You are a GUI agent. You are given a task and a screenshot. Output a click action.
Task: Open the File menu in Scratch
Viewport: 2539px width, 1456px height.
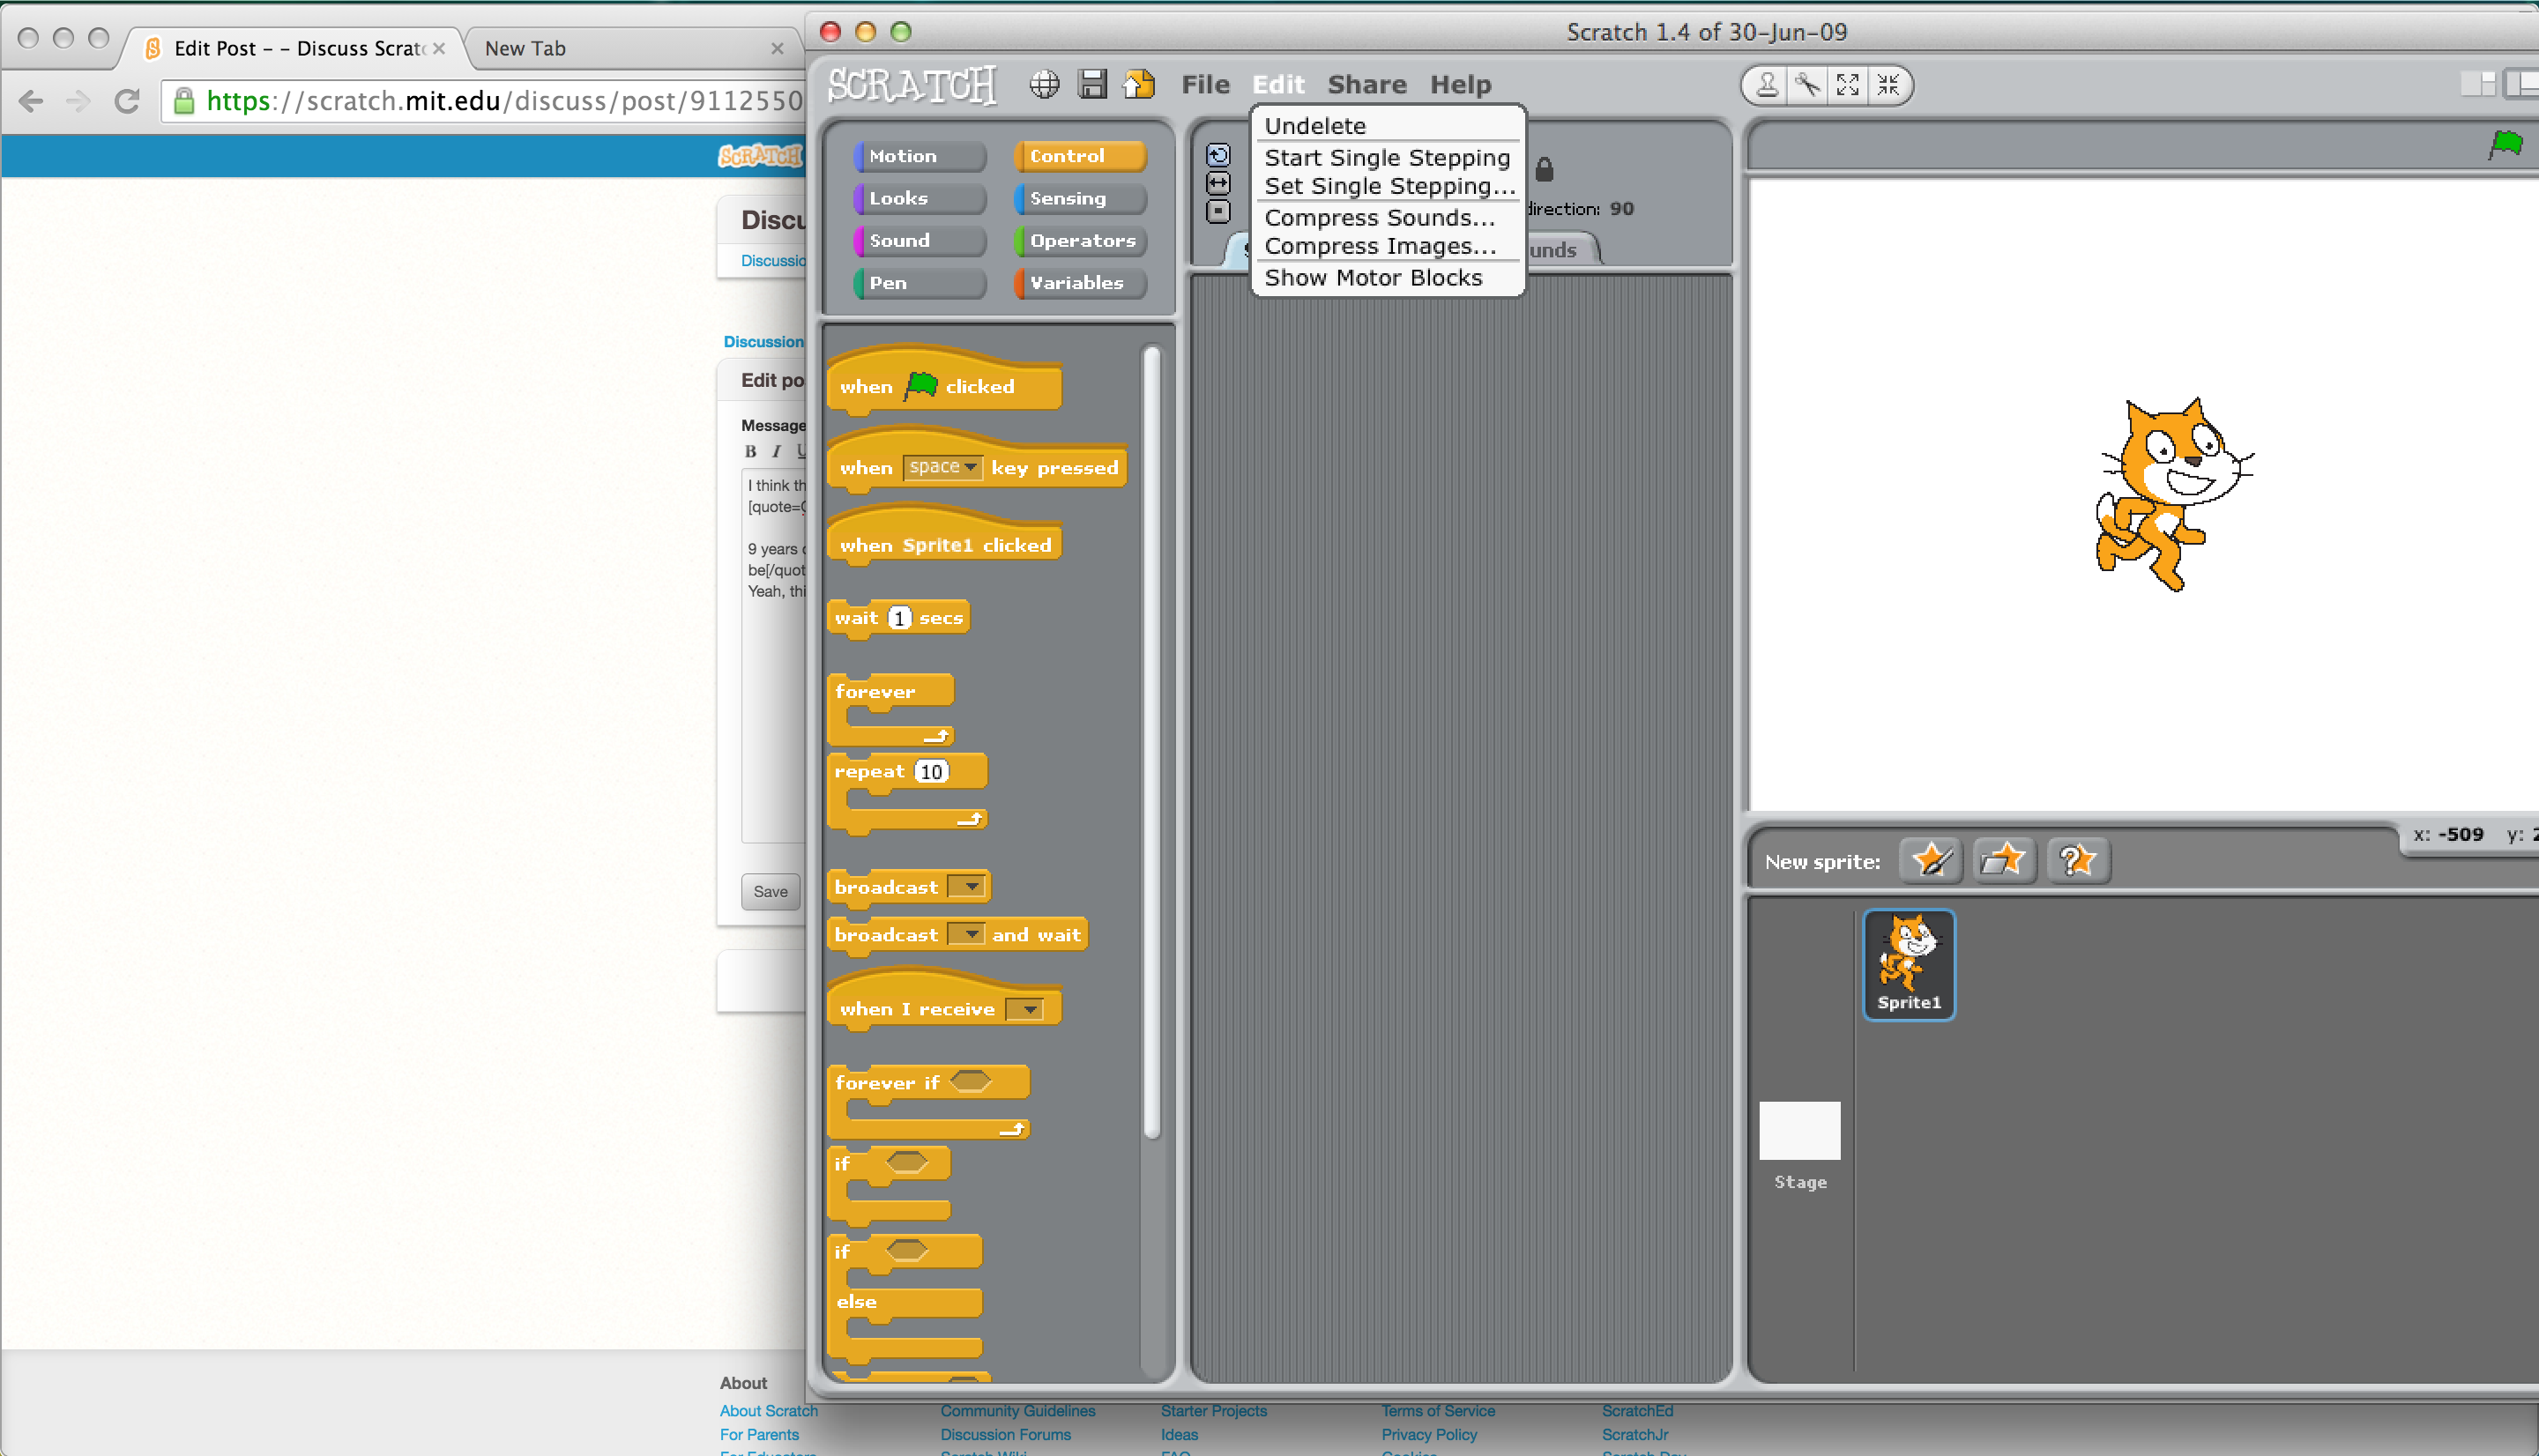coord(1205,85)
